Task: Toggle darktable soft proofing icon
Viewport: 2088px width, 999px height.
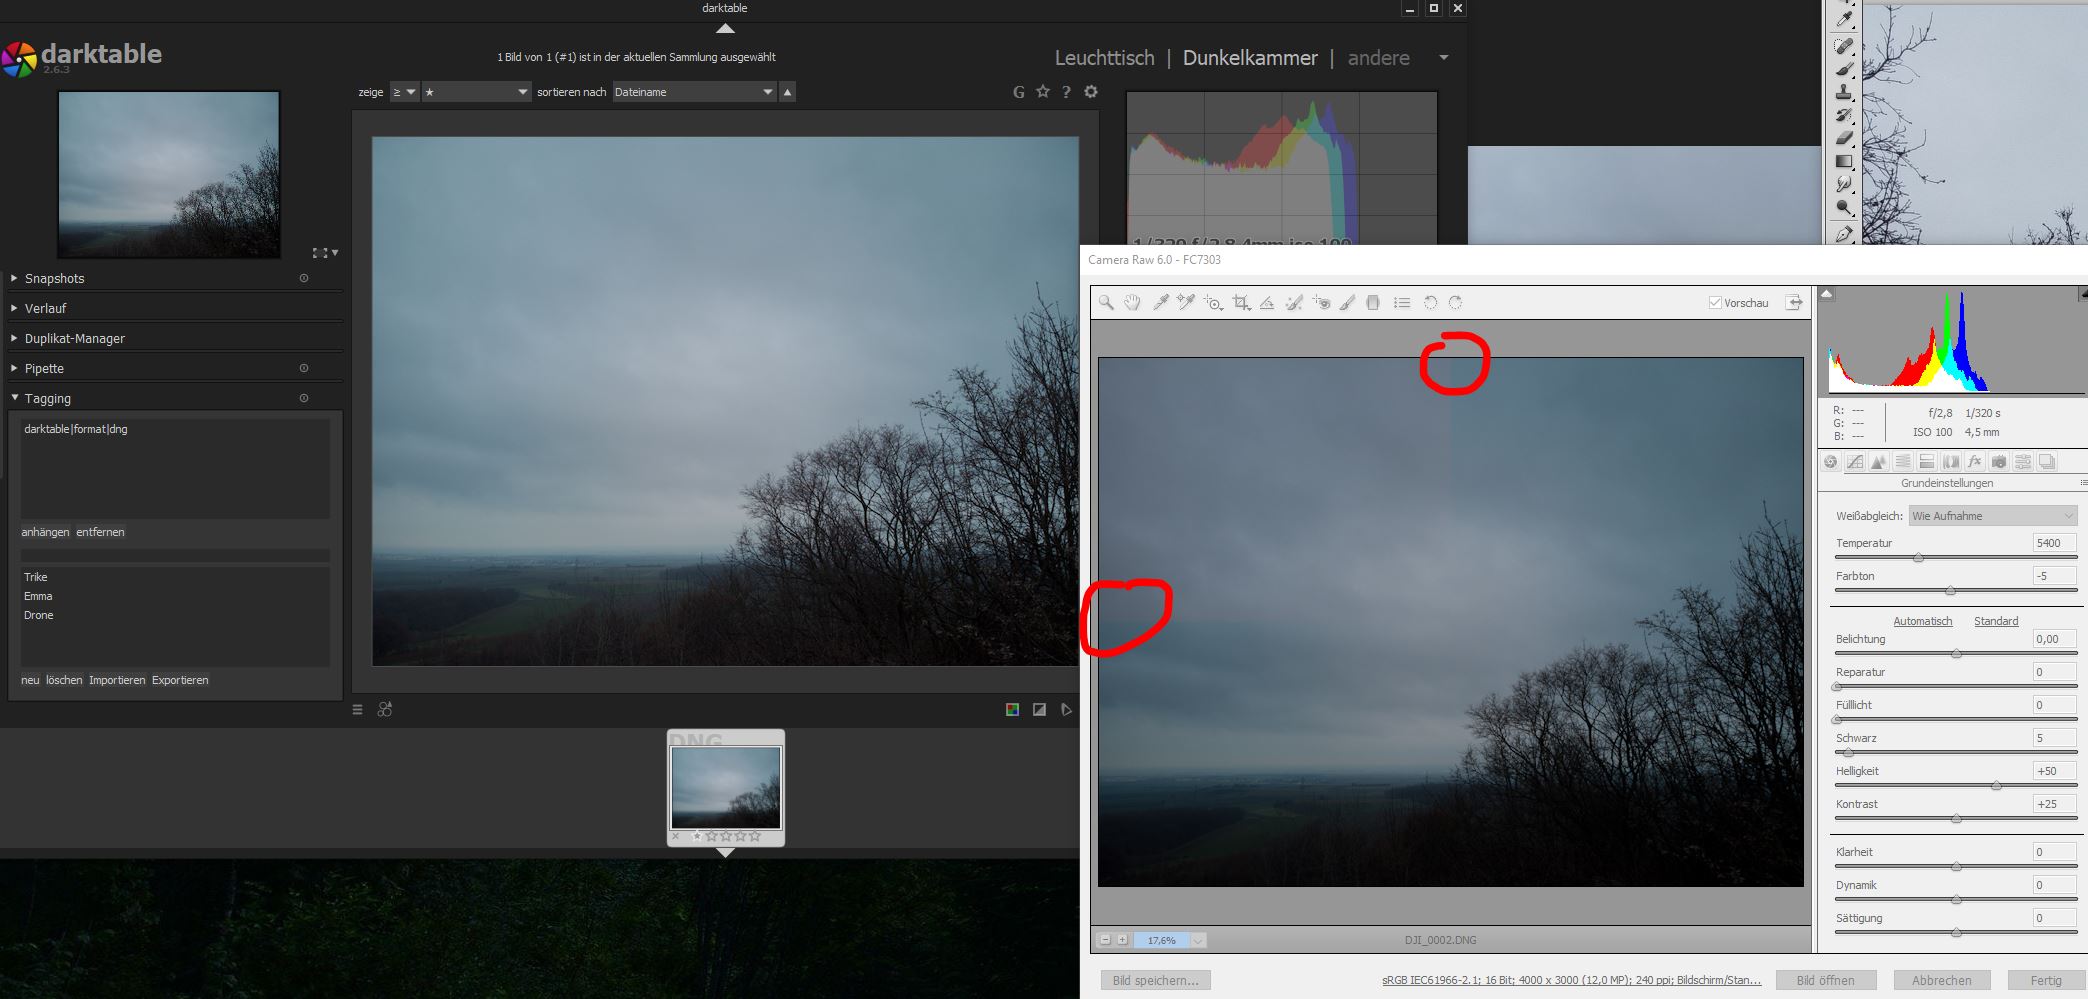Action: click(1012, 710)
